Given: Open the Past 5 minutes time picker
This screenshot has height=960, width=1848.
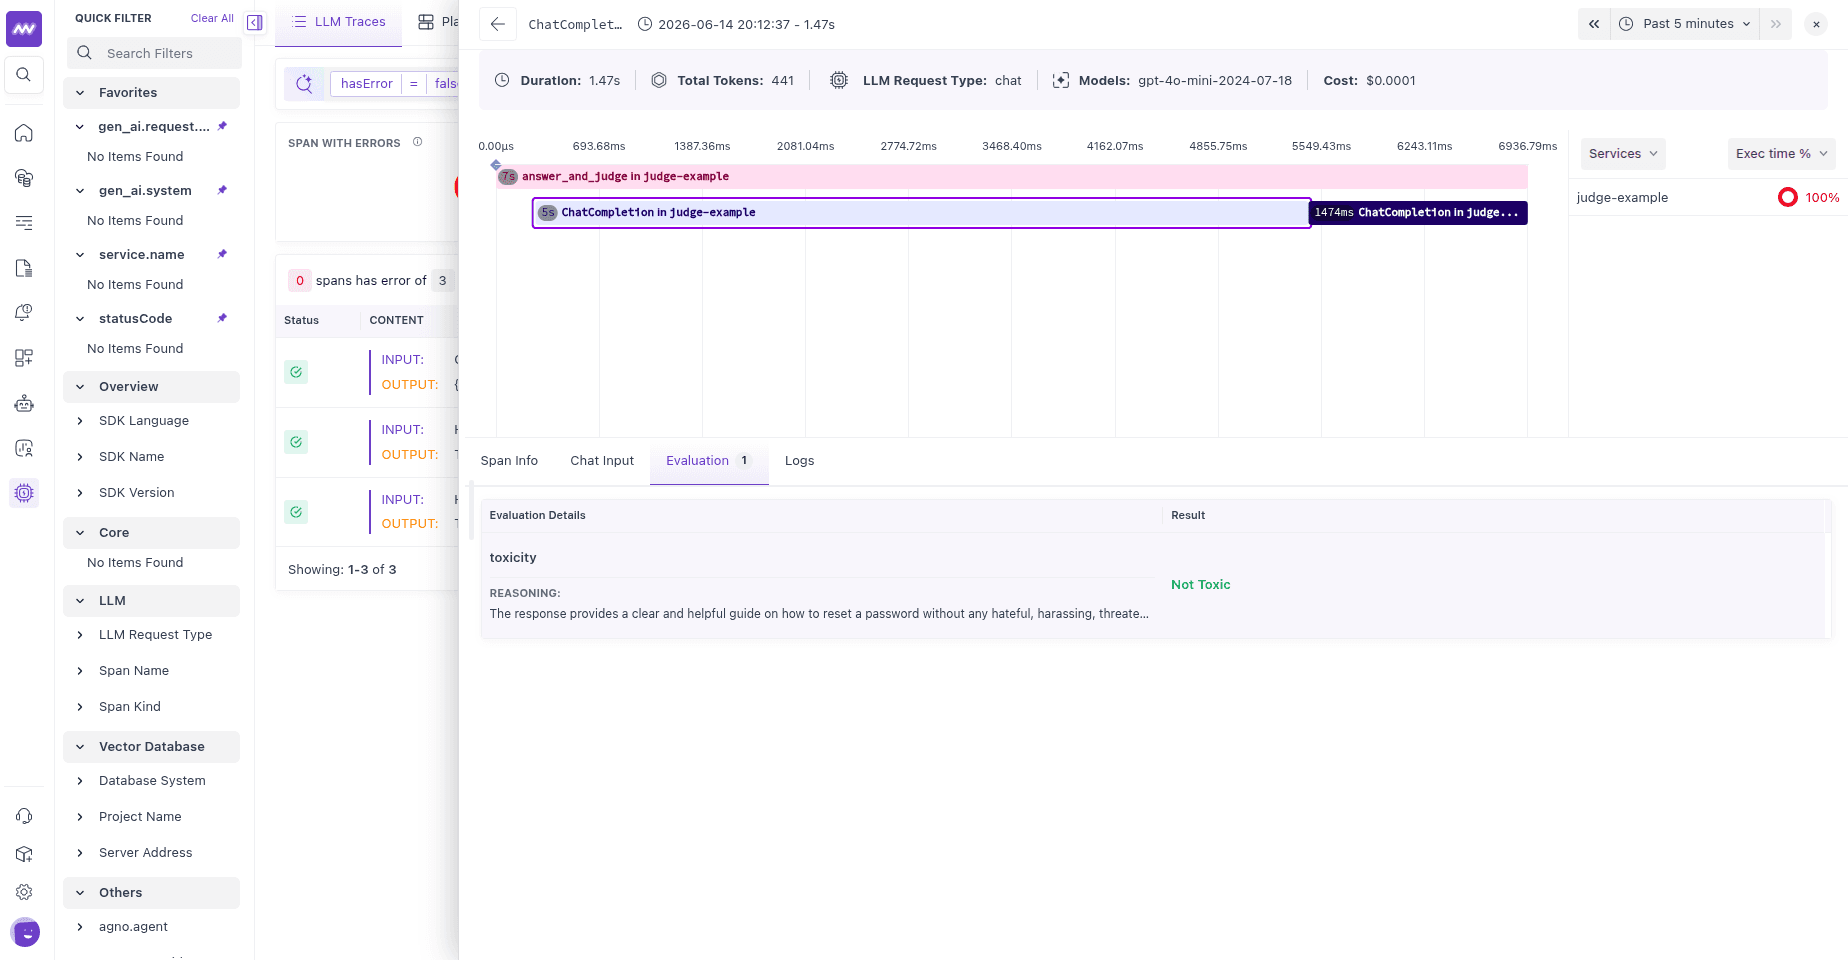Looking at the screenshot, I should (1685, 24).
